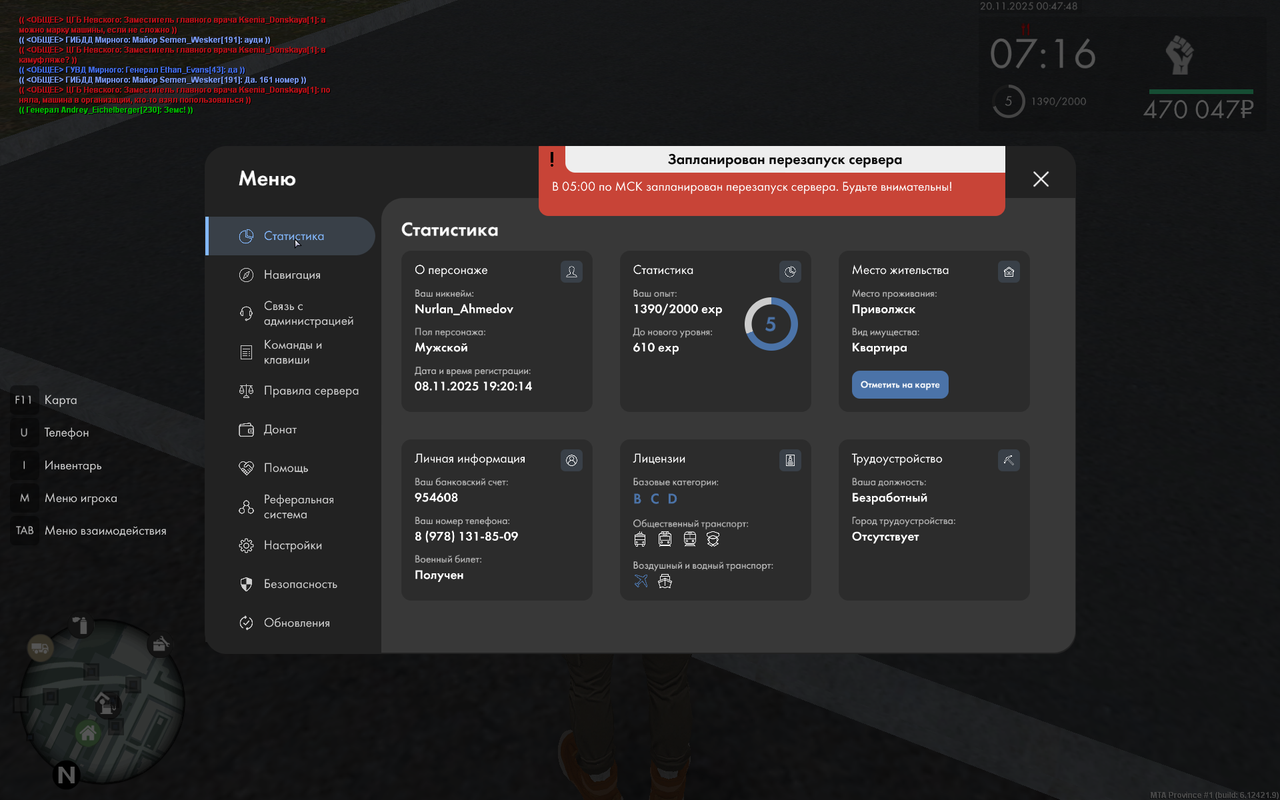Click the checkmark badge icon for Обновления
Screen dimensions: 1280x800
coord(246,623)
